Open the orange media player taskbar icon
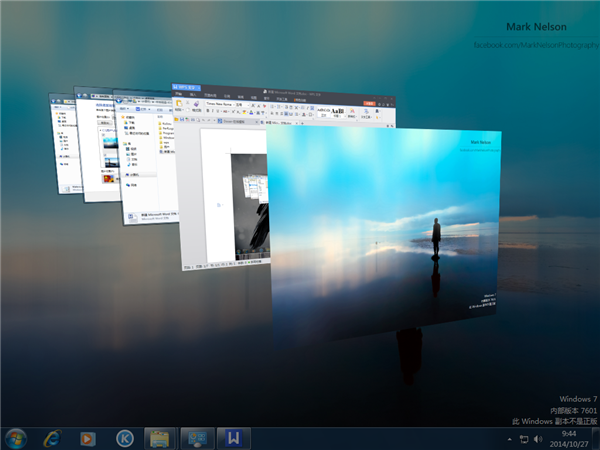The height and width of the screenshot is (450, 600). (x=88, y=437)
